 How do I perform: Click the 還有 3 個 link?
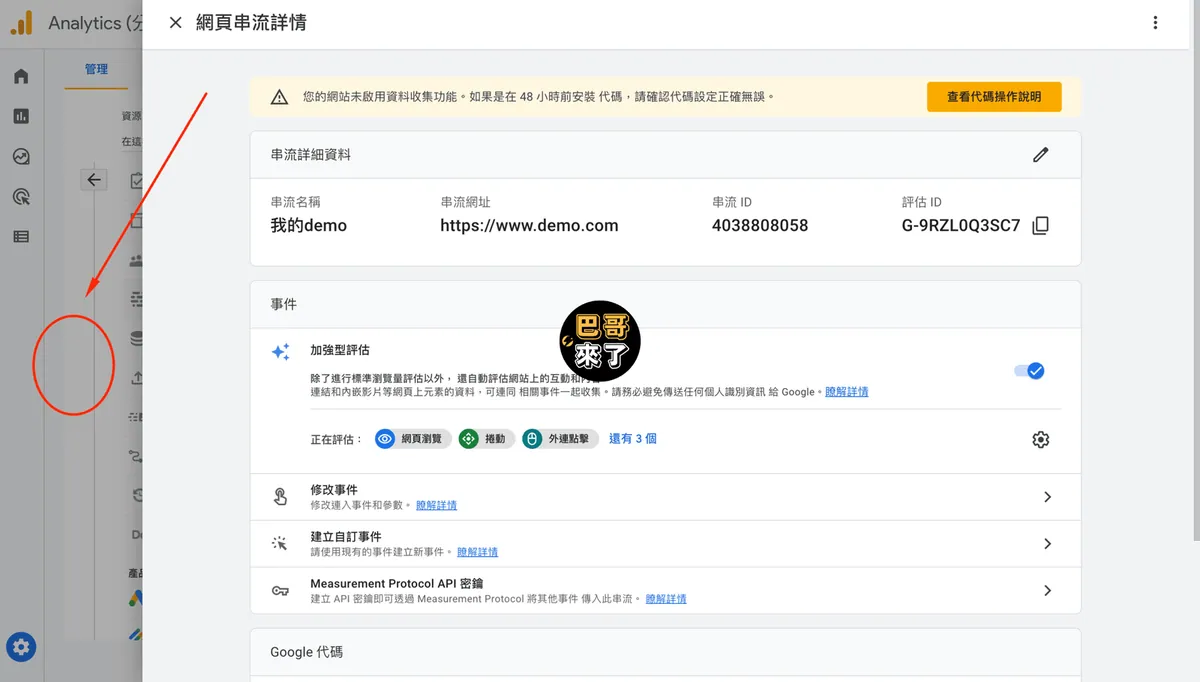[633, 439]
